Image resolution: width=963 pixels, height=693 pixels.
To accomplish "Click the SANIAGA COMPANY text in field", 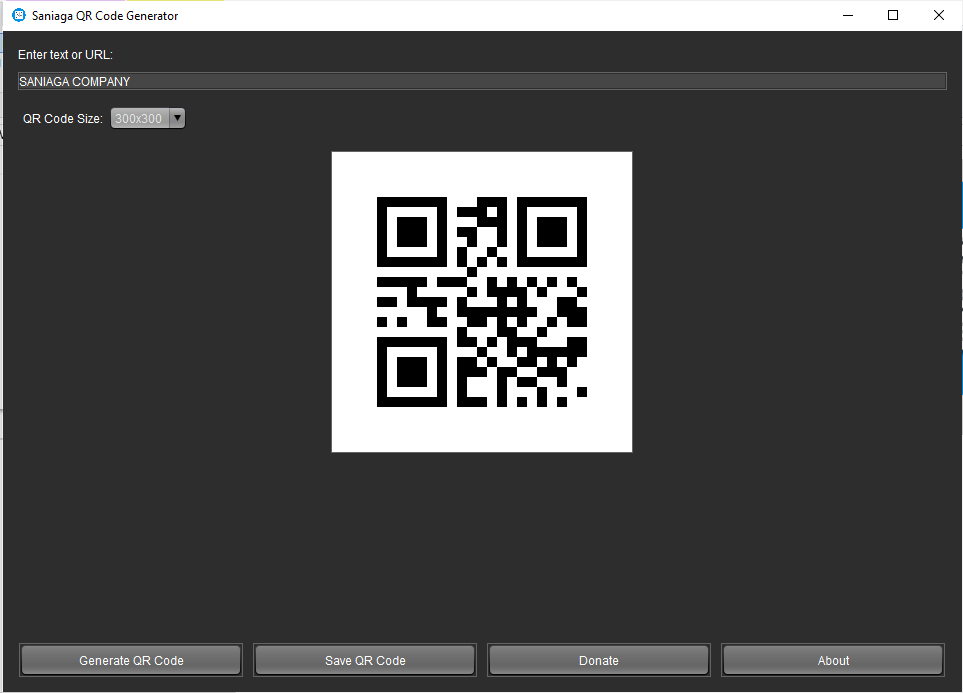I will coord(74,81).
